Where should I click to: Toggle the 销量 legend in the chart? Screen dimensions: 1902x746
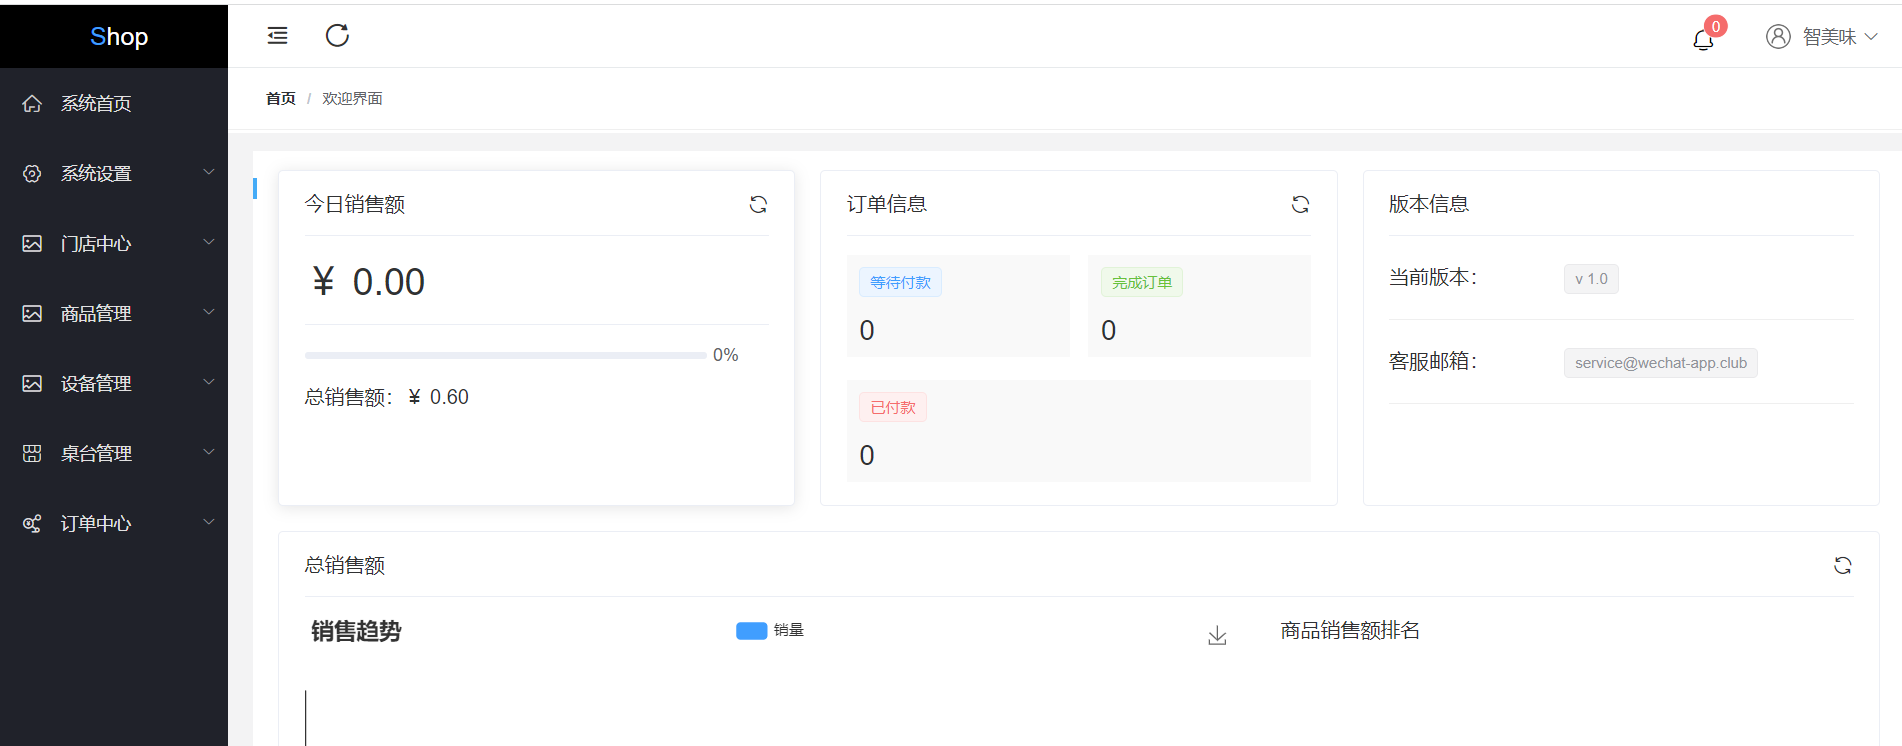coord(770,630)
